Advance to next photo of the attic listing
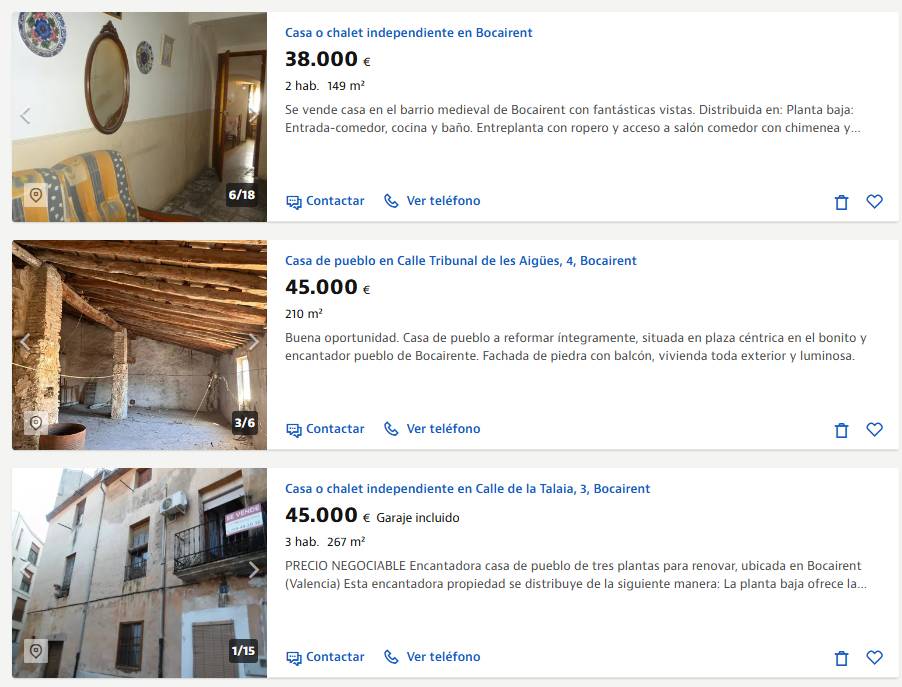The height and width of the screenshot is (687, 902). click(254, 342)
